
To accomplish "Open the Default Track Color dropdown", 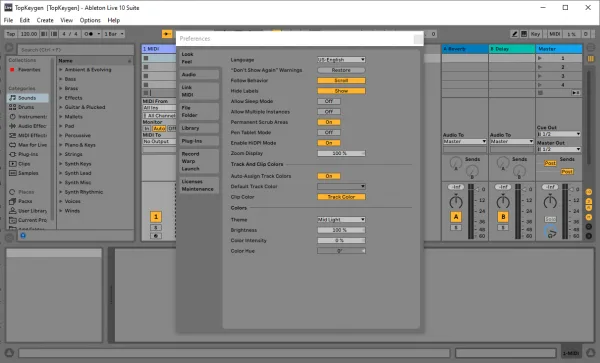I will (341, 186).
